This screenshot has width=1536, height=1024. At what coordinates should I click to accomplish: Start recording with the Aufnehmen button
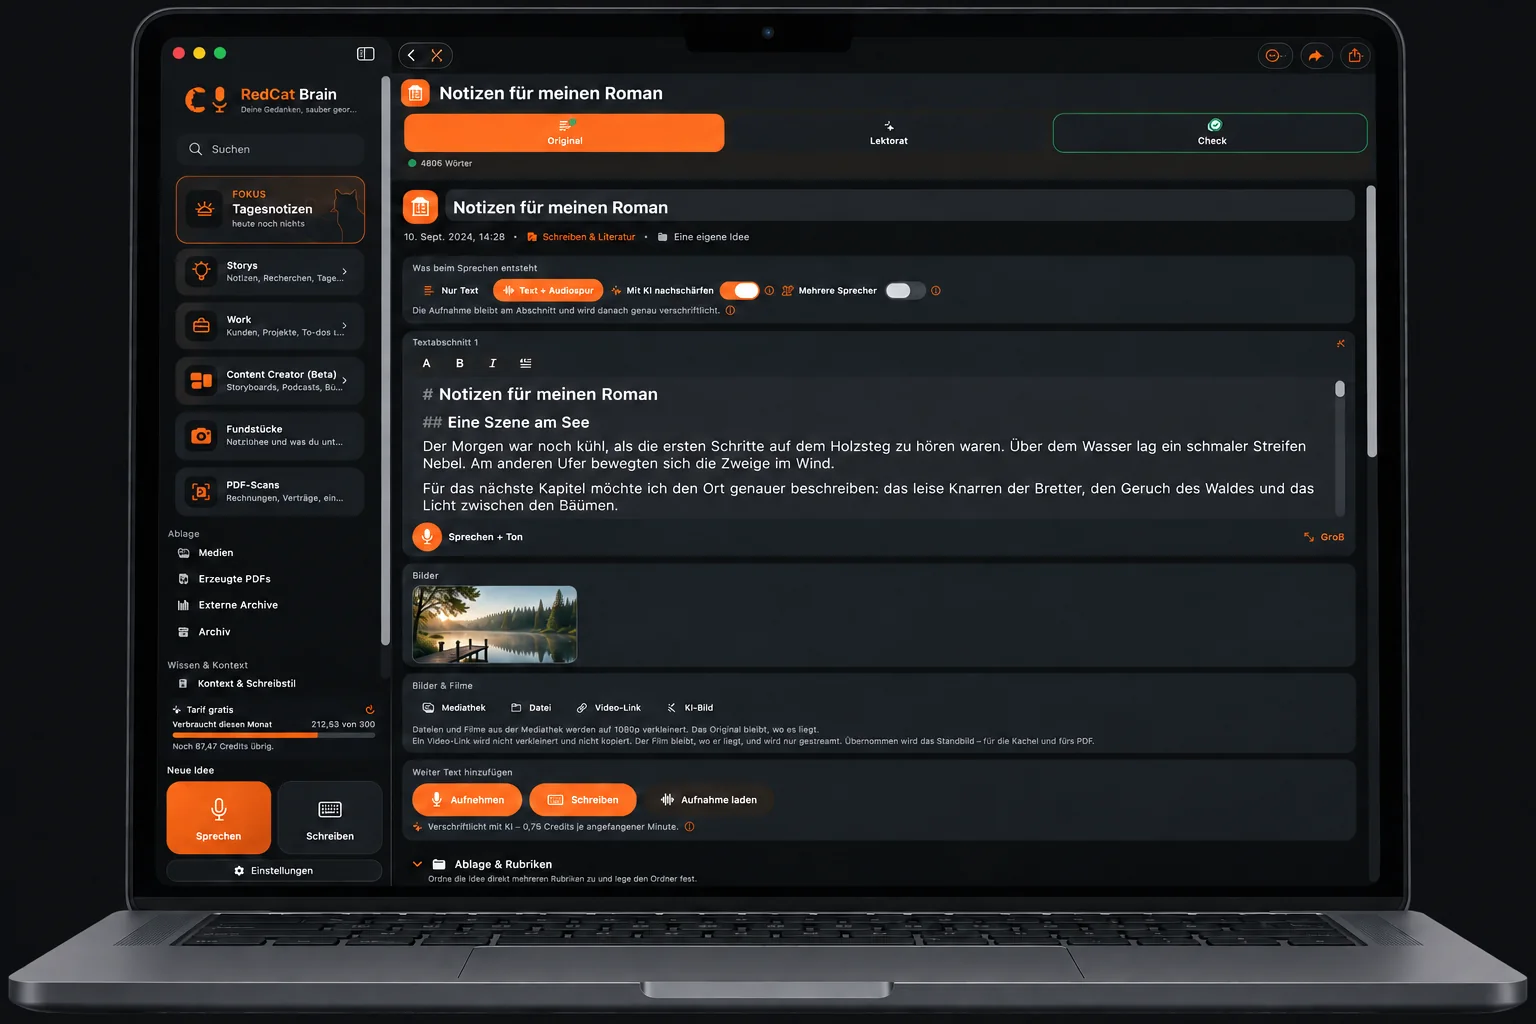467,800
